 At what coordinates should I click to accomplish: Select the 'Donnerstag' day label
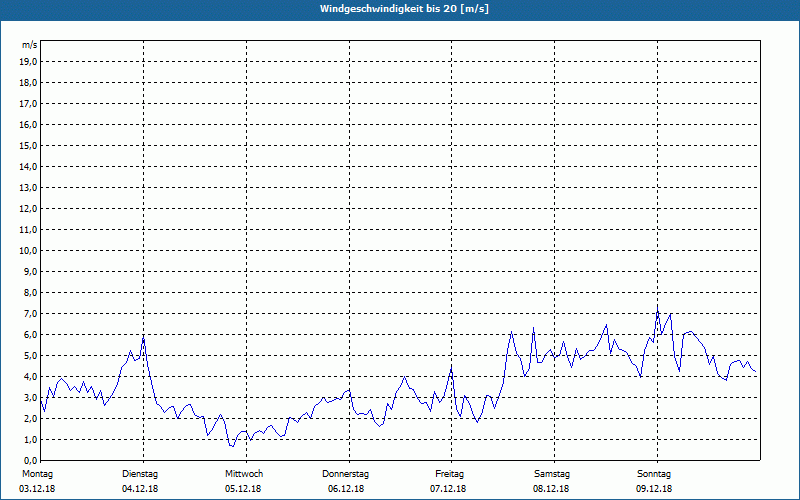[x=345, y=474]
